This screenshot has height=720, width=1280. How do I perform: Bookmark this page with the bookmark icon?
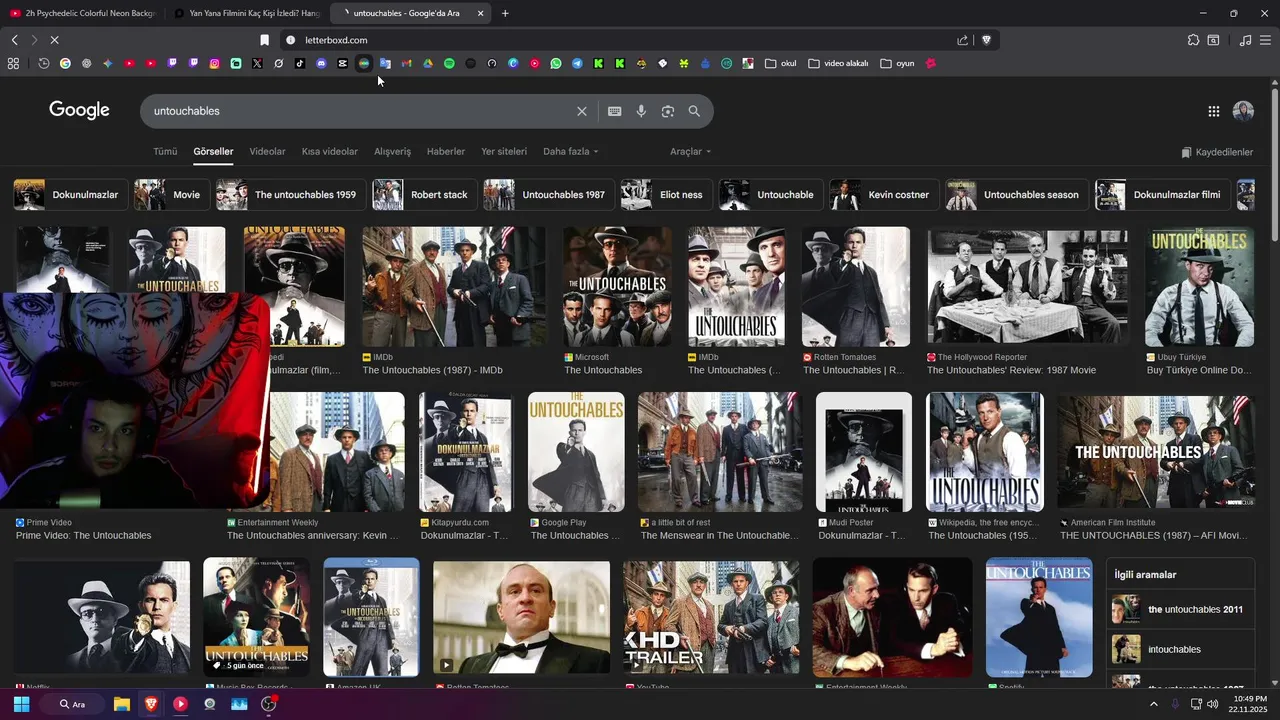pos(264,40)
